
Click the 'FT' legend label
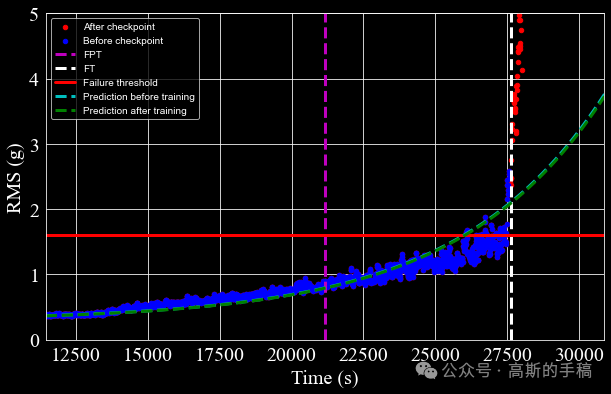coord(89,69)
